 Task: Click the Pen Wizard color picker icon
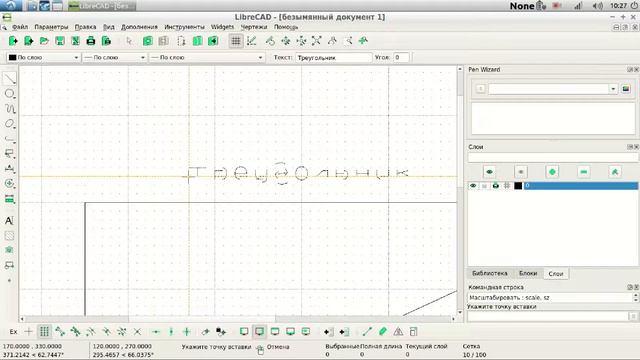pyautogui.click(x=626, y=89)
